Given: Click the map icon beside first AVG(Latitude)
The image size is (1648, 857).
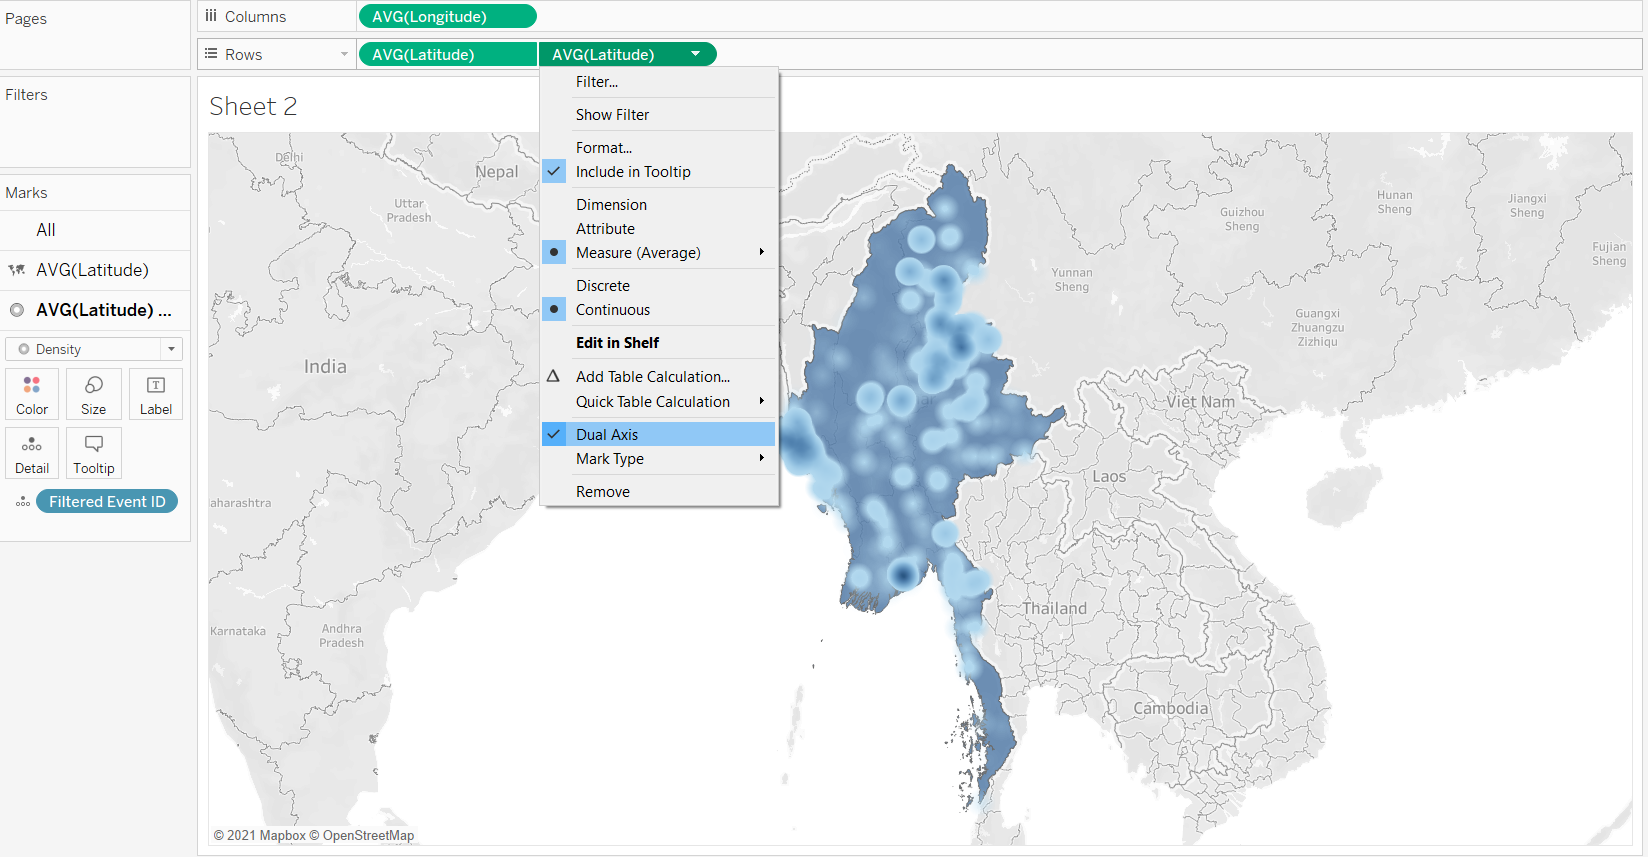Looking at the screenshot, I should click(x=17, y=270).
